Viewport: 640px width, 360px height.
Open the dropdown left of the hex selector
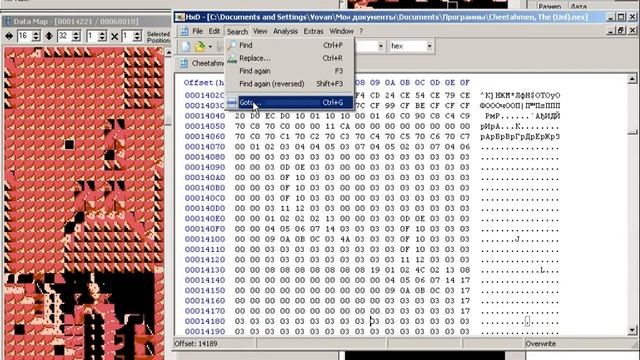380,46
